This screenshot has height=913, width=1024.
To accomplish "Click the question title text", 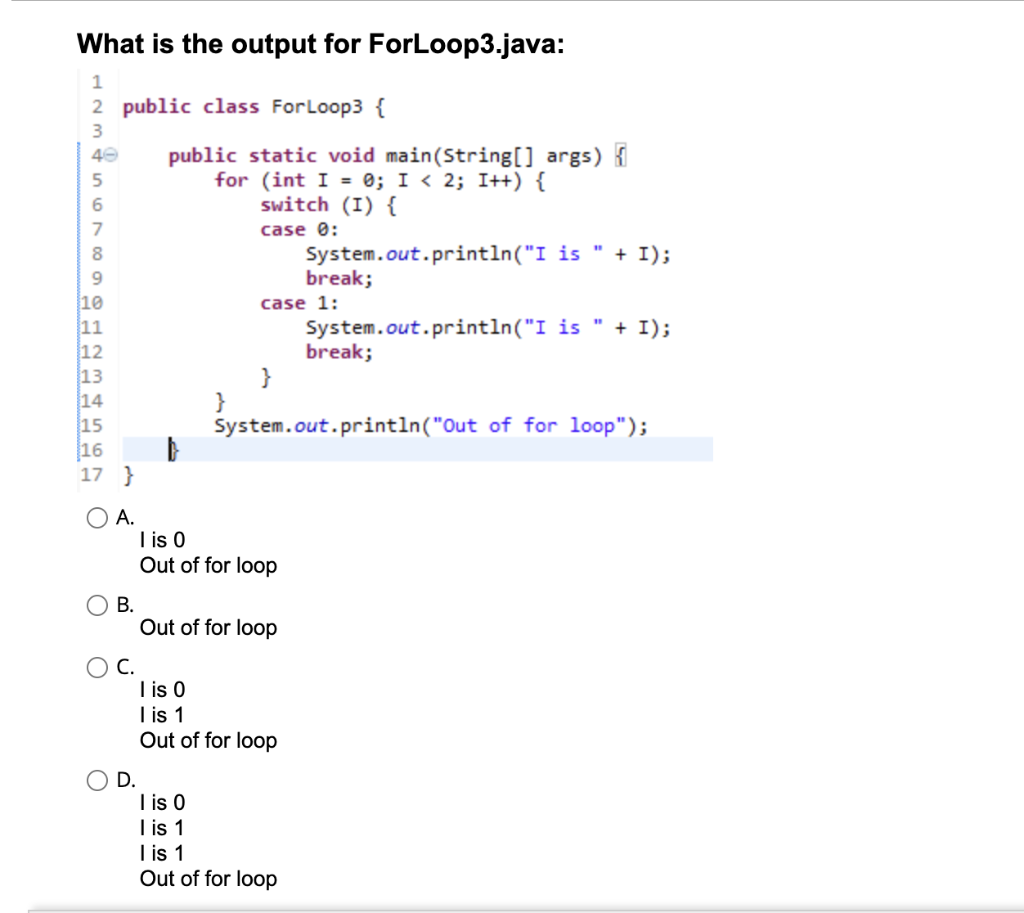I will (x=330, y=44).
